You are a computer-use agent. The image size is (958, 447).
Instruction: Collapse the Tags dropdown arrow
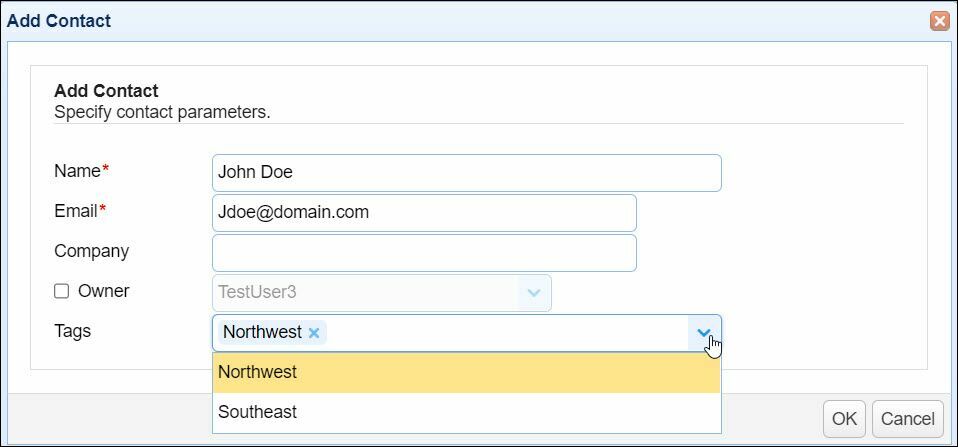point(704,333)
